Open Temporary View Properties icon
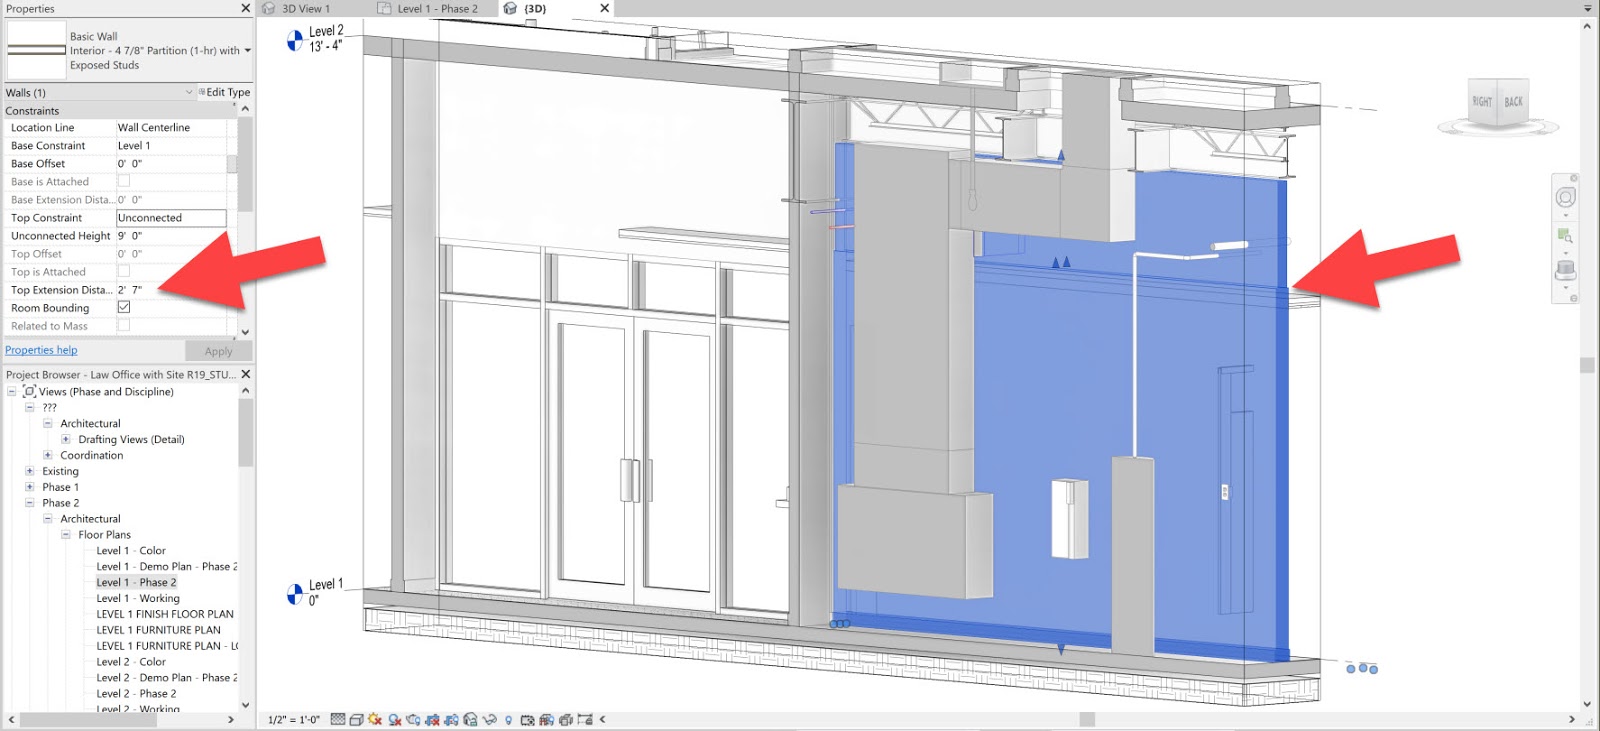The image size is (1600, 731). click(x=527, y=719)
